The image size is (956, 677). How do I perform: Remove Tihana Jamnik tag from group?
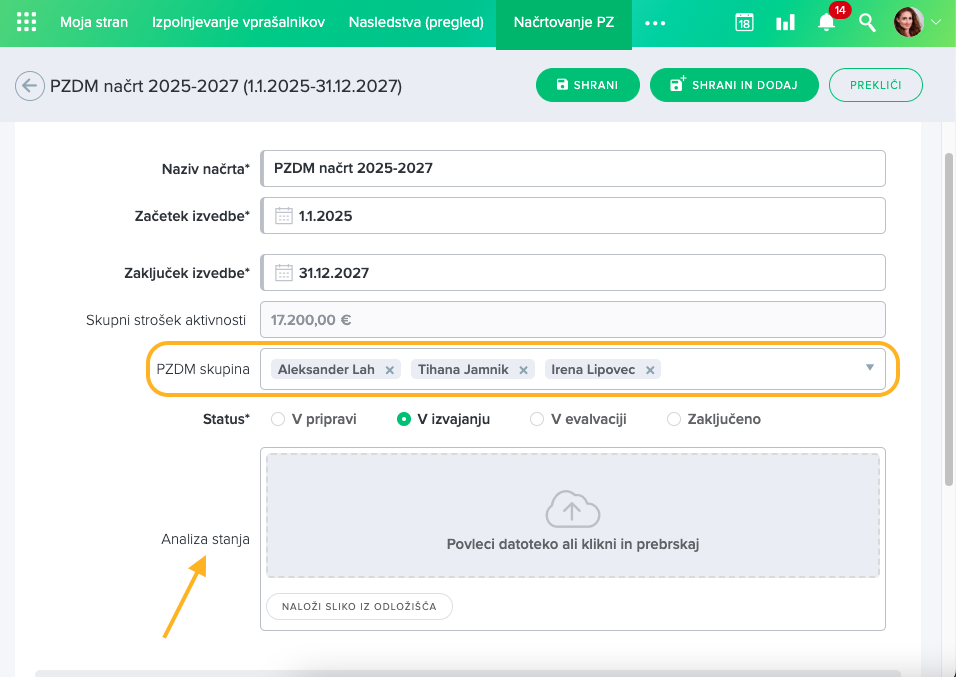(523, 370)
